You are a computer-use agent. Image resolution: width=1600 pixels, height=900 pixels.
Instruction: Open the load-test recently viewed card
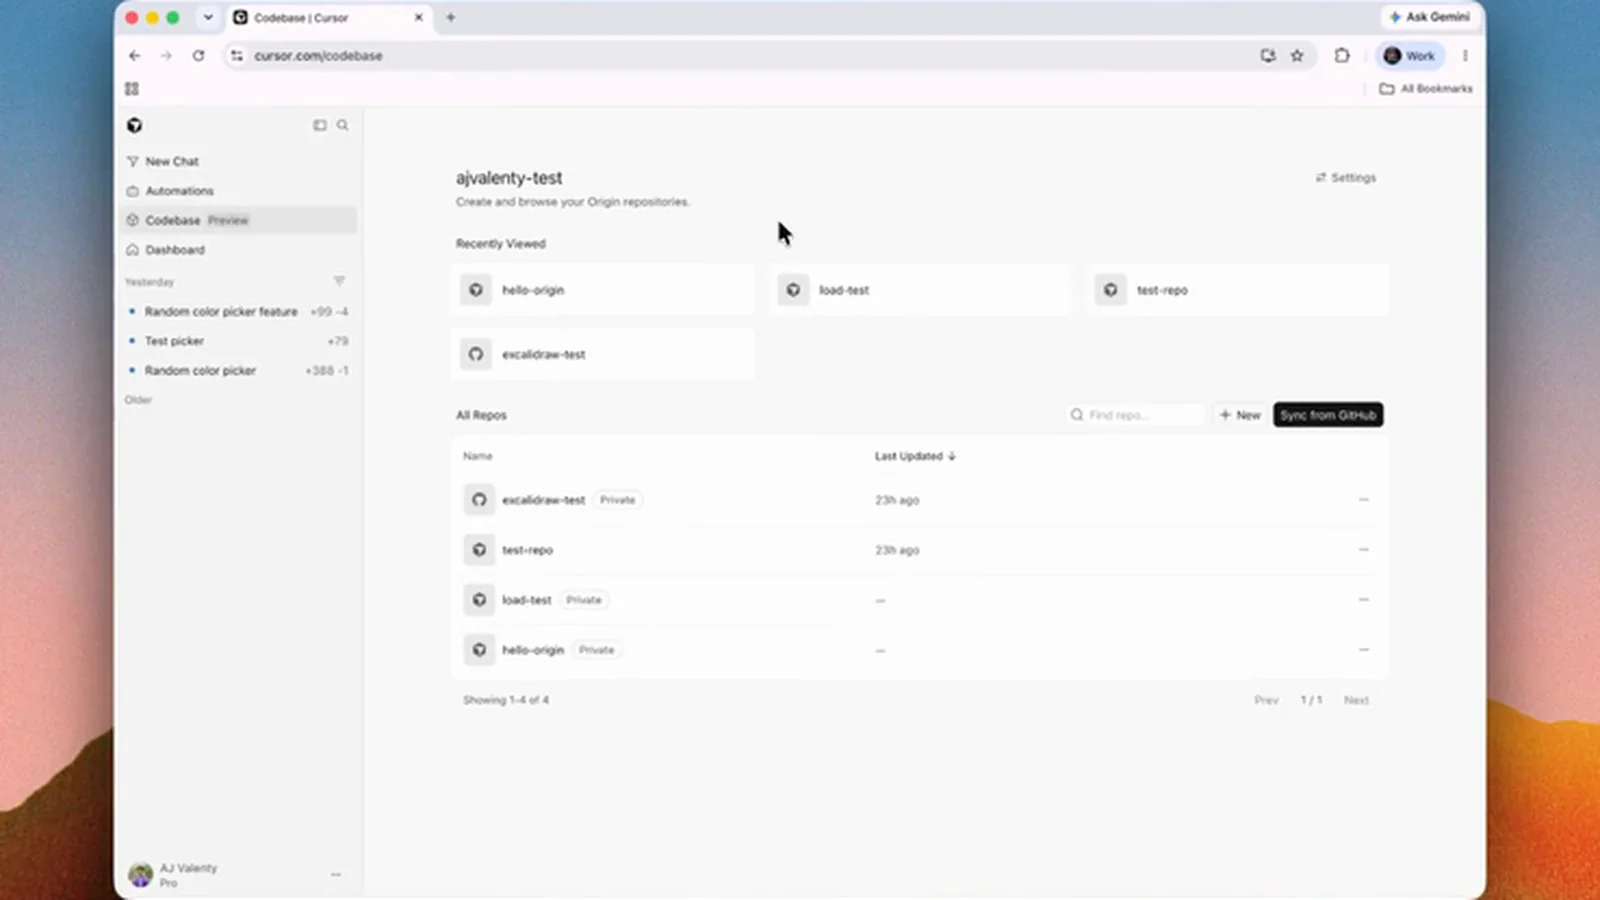920,290
